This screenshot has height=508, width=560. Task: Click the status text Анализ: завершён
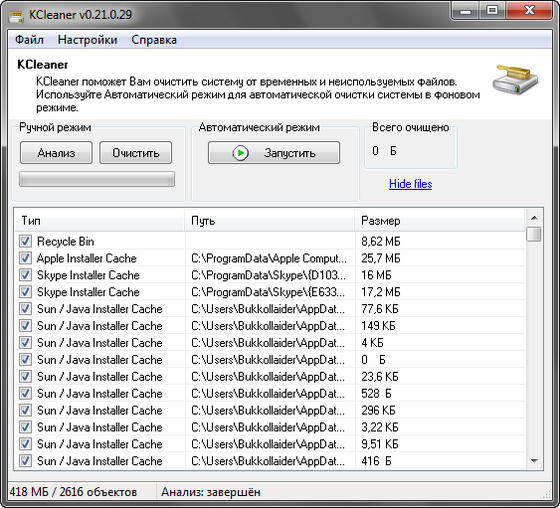211,492
